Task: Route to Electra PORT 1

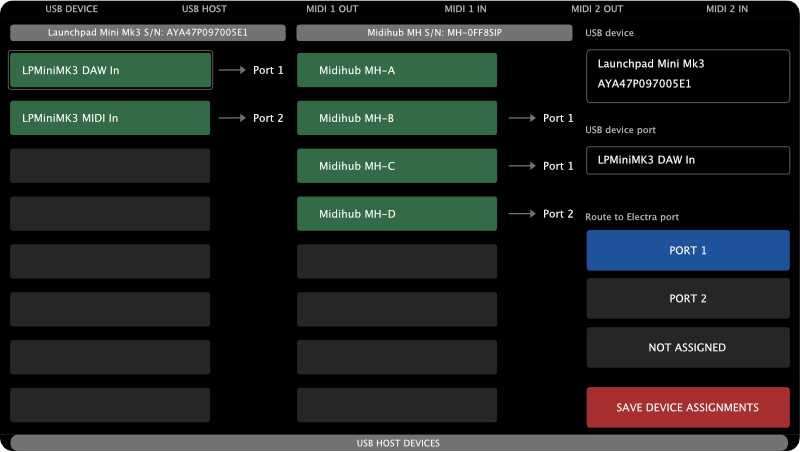Action: click(688, 250)
